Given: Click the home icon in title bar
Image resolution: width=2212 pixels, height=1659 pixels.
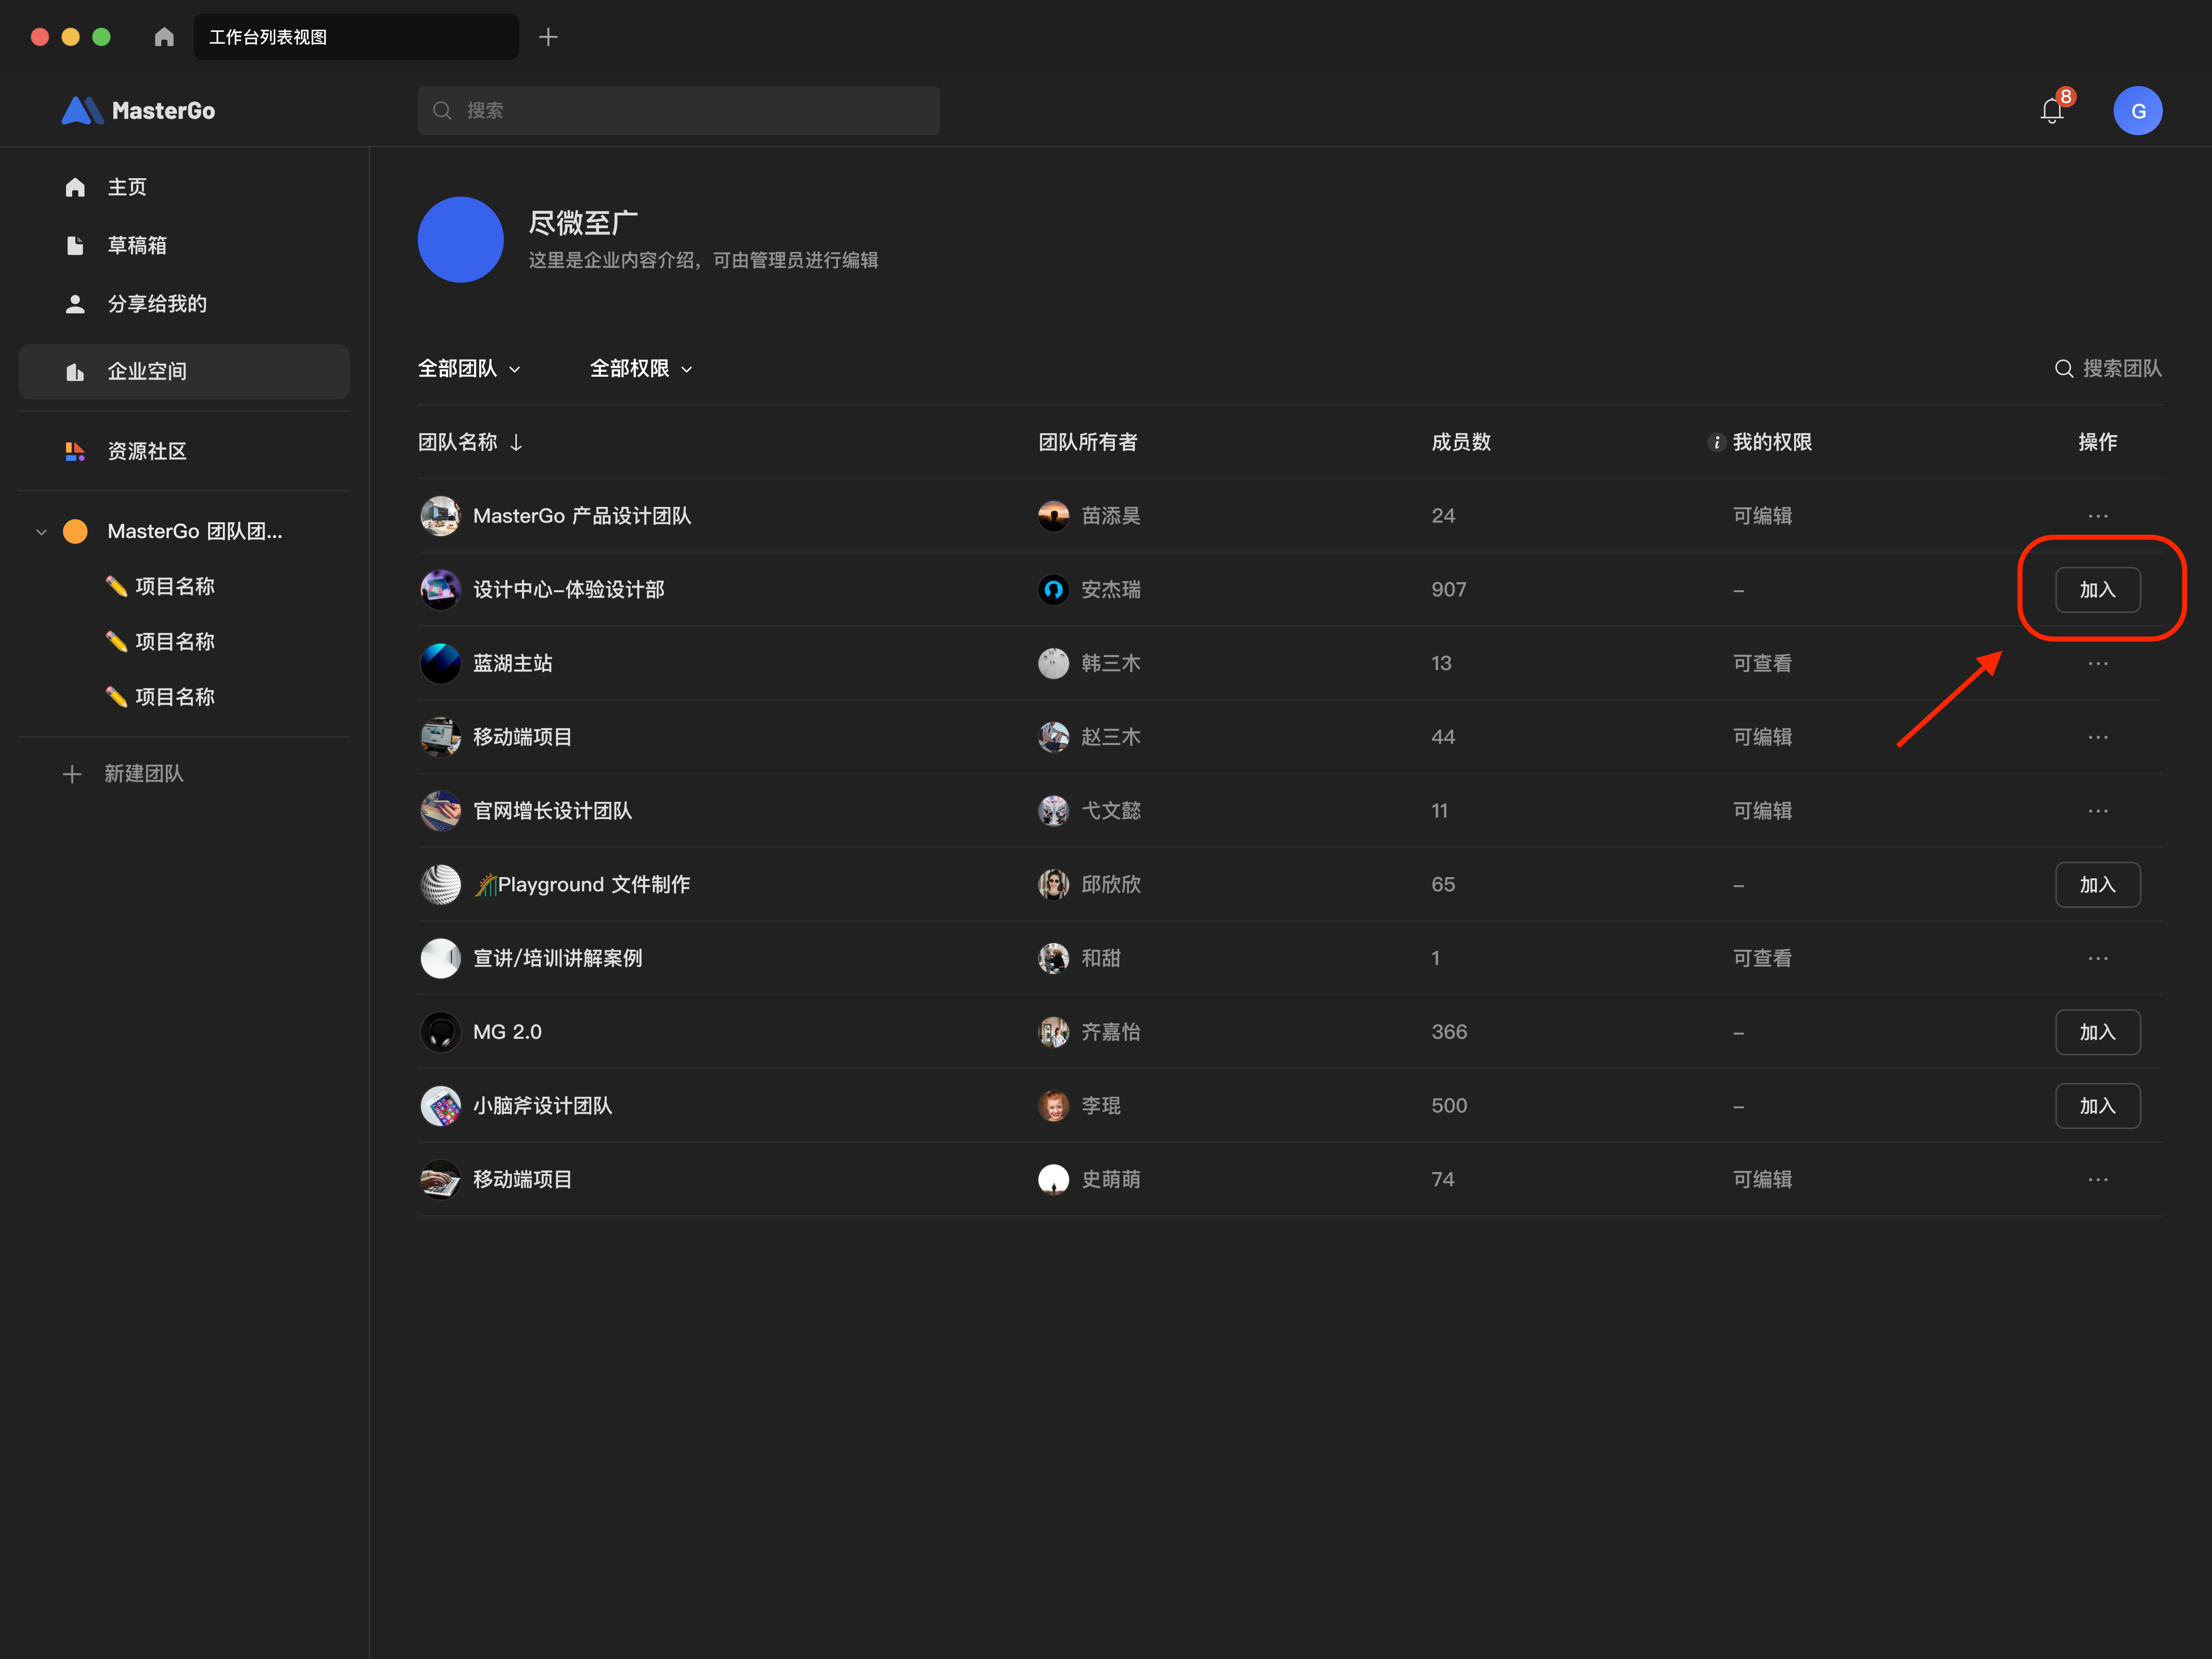Looking at the screenshot, I should click(164, 37).
